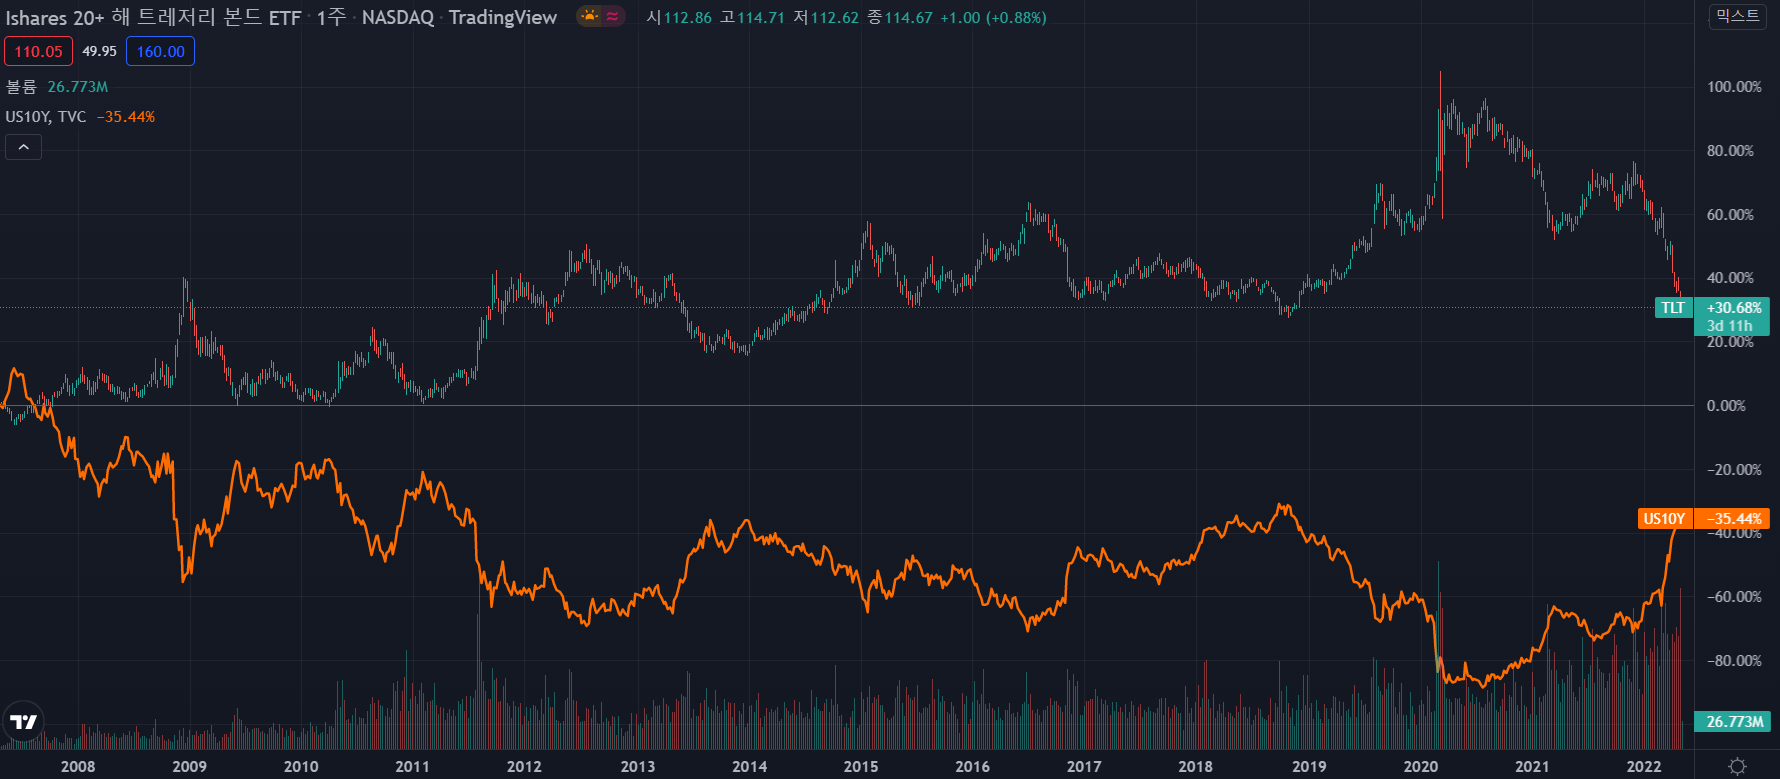Click the green 26.773M volume scale tag

coord(1733,721)
